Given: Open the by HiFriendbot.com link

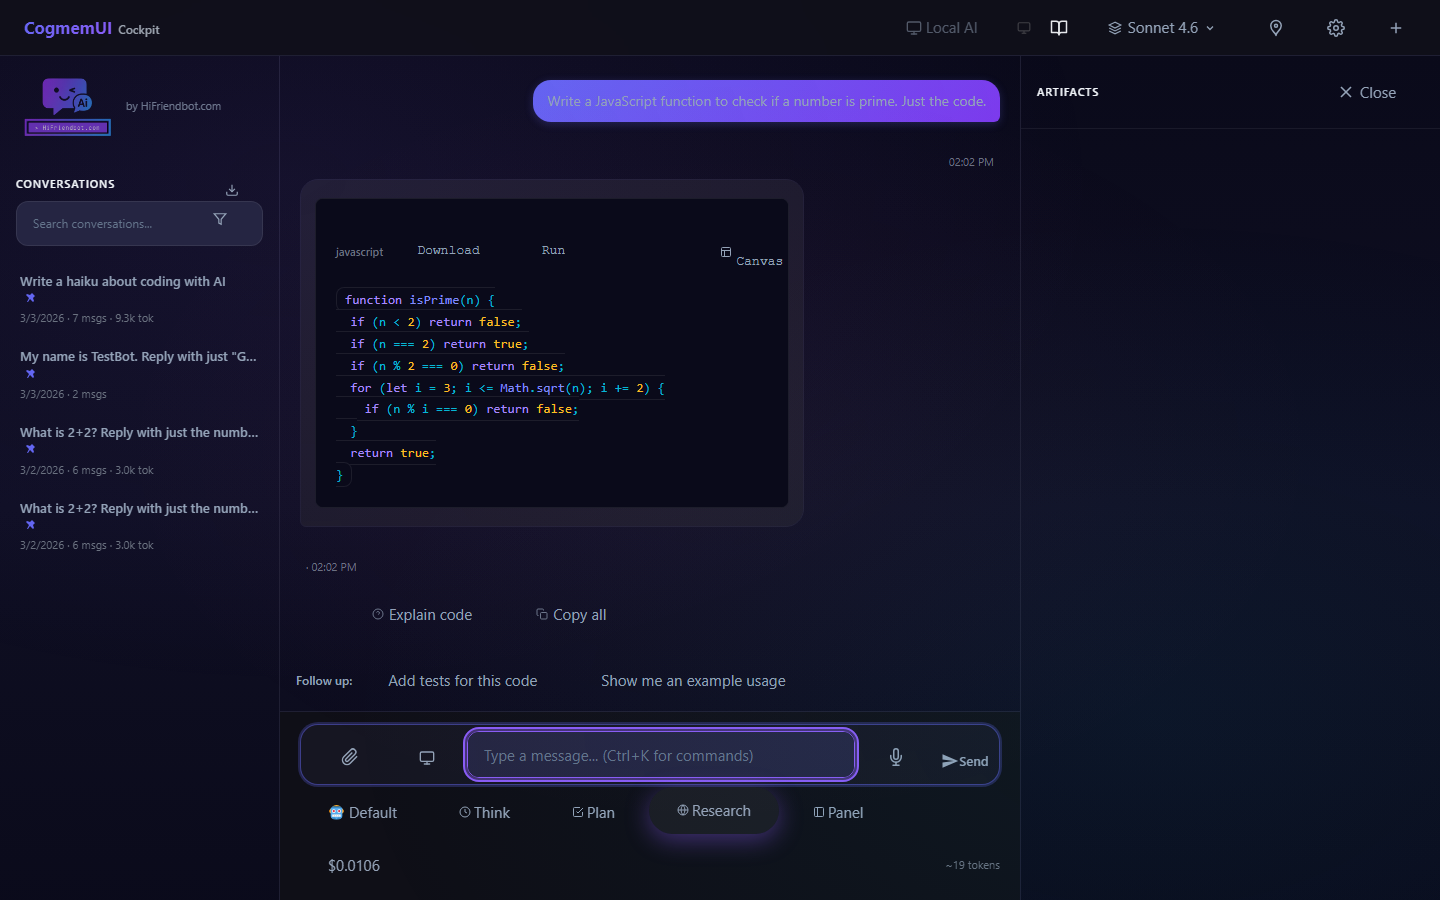Looking at the screenshot, I should pos(173,106).
